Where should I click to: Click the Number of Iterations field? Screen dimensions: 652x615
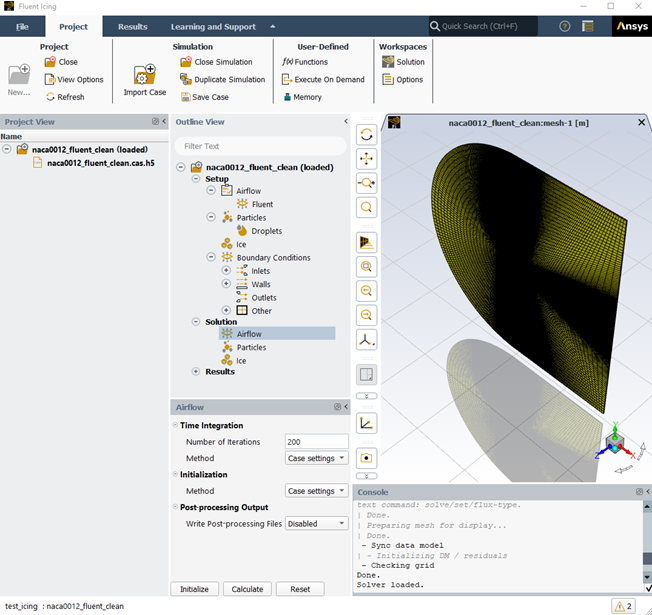pos(316,441)
